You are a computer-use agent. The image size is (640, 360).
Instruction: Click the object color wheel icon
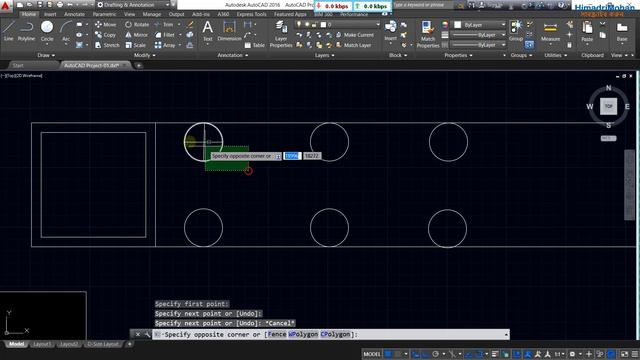pos(445,25)
